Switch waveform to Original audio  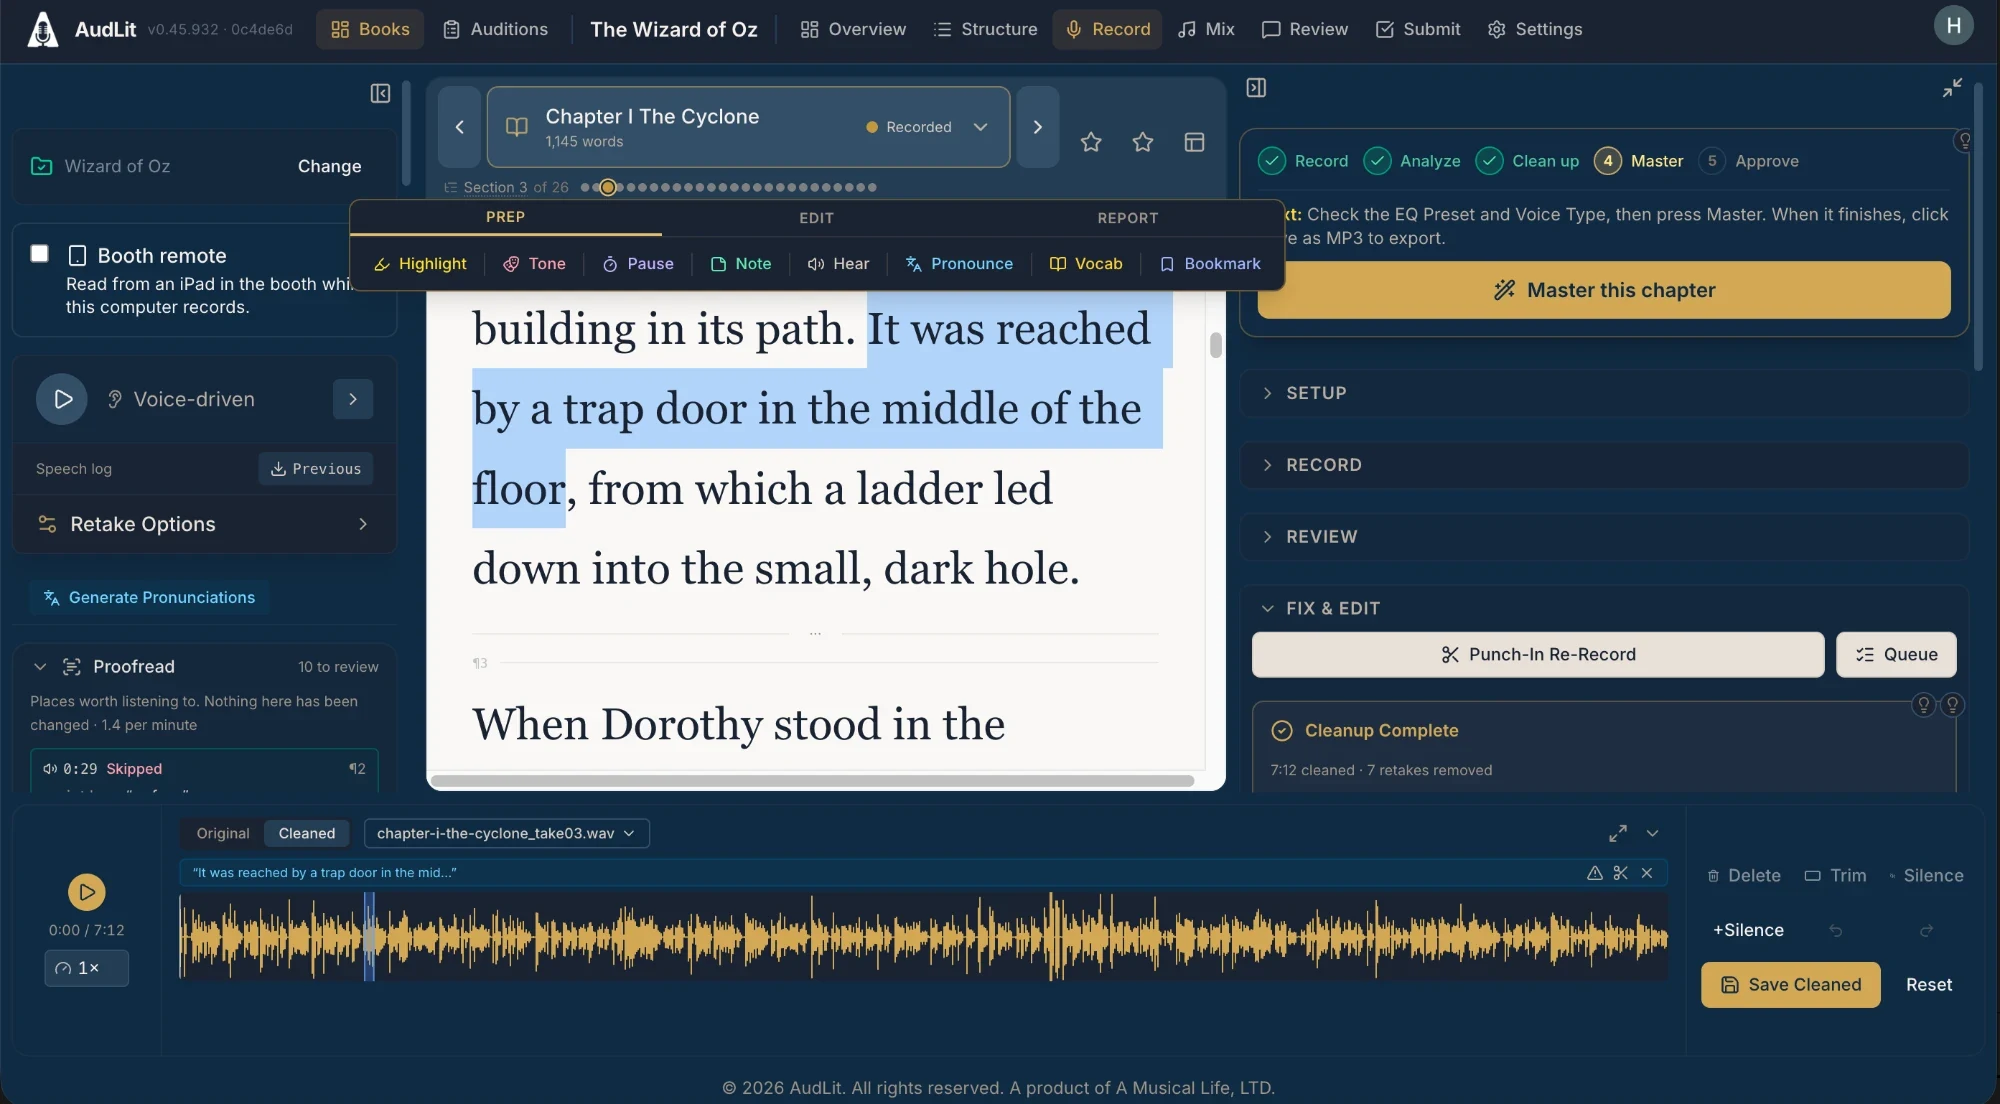tap(223, 833)
